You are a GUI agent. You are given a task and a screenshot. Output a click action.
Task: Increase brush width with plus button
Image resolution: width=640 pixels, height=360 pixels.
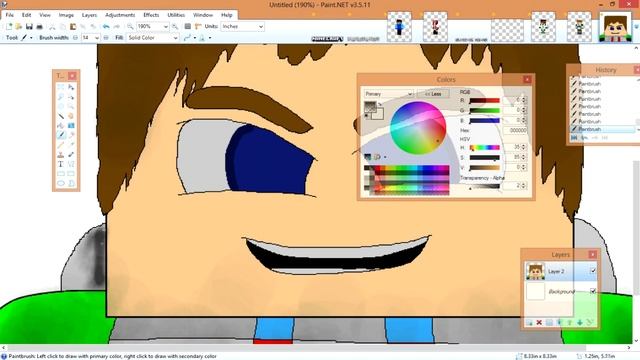106,38
